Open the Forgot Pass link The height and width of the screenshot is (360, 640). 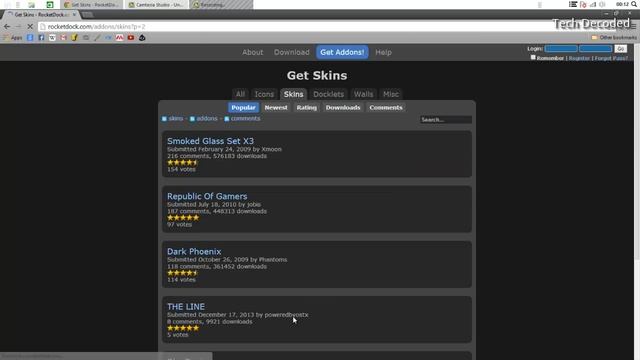[x=611, y=58]
